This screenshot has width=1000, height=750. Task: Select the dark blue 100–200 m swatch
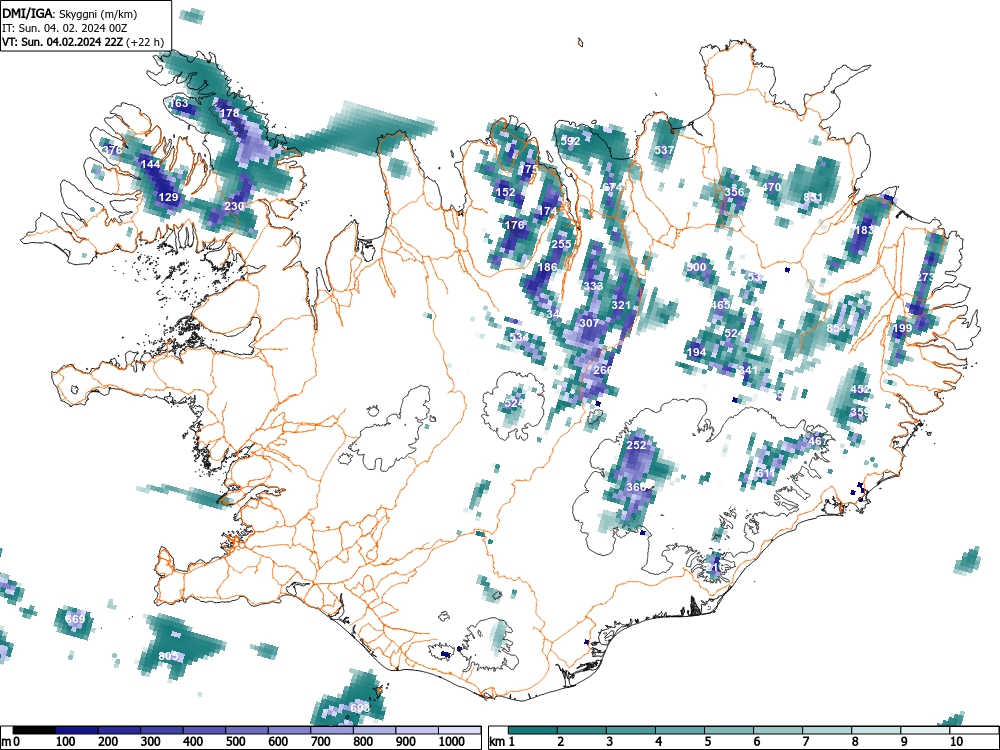[x=77, y=730]
